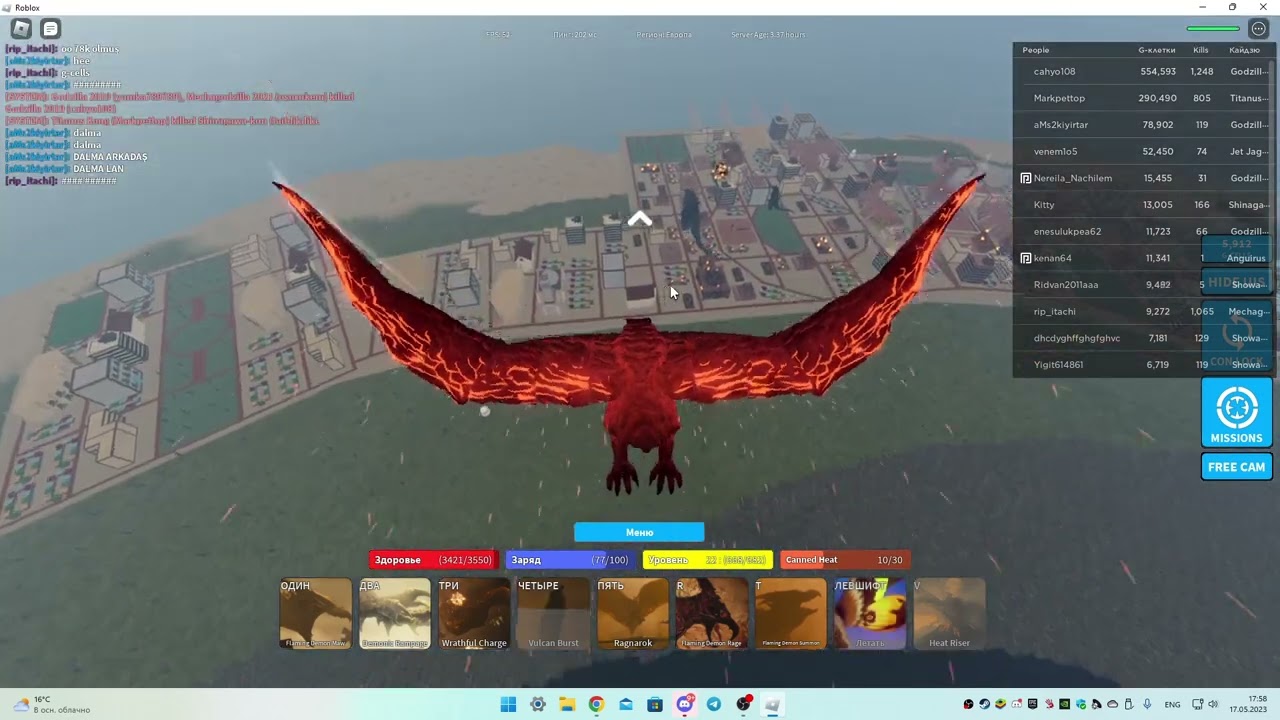Click the Здоровье health bar

pyautogui.click(x=433, y=560)
